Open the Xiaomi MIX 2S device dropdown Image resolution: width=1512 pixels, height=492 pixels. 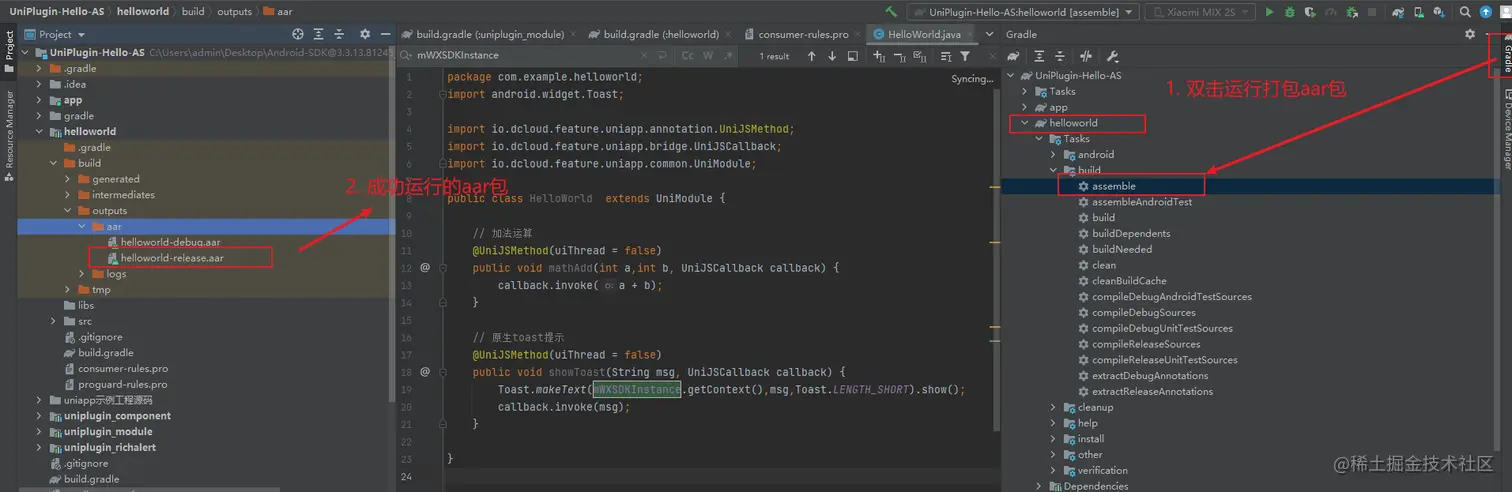pos(1199,12)
